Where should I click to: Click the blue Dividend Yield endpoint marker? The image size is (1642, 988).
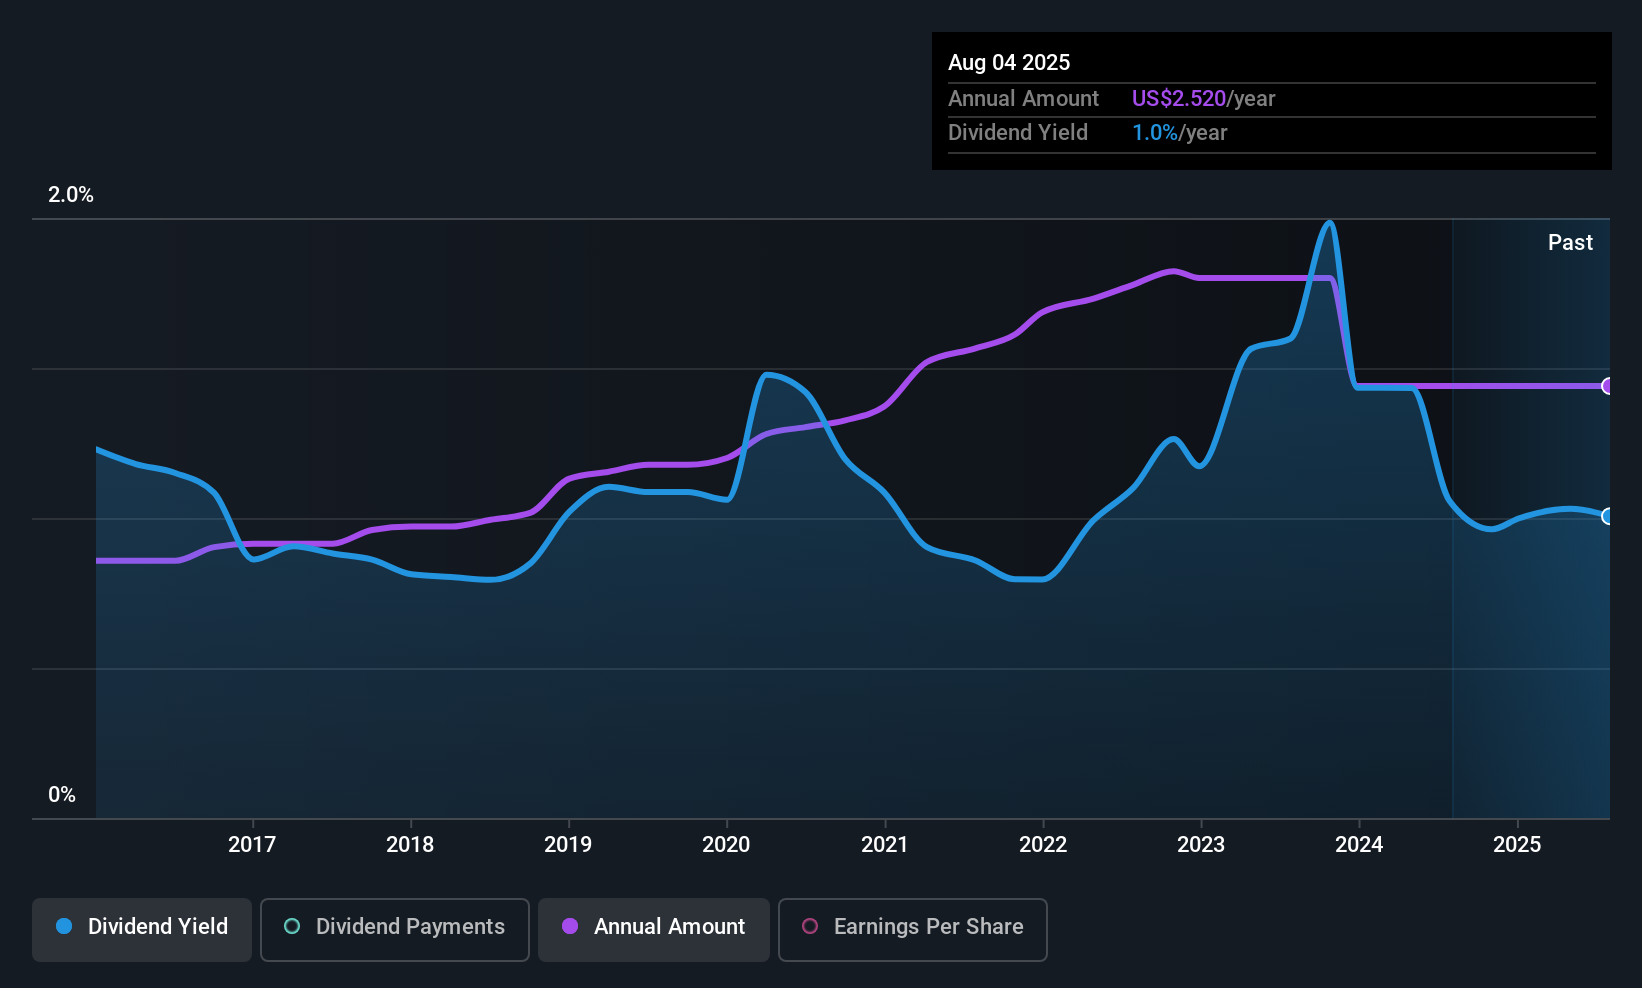click(1607, 516)
